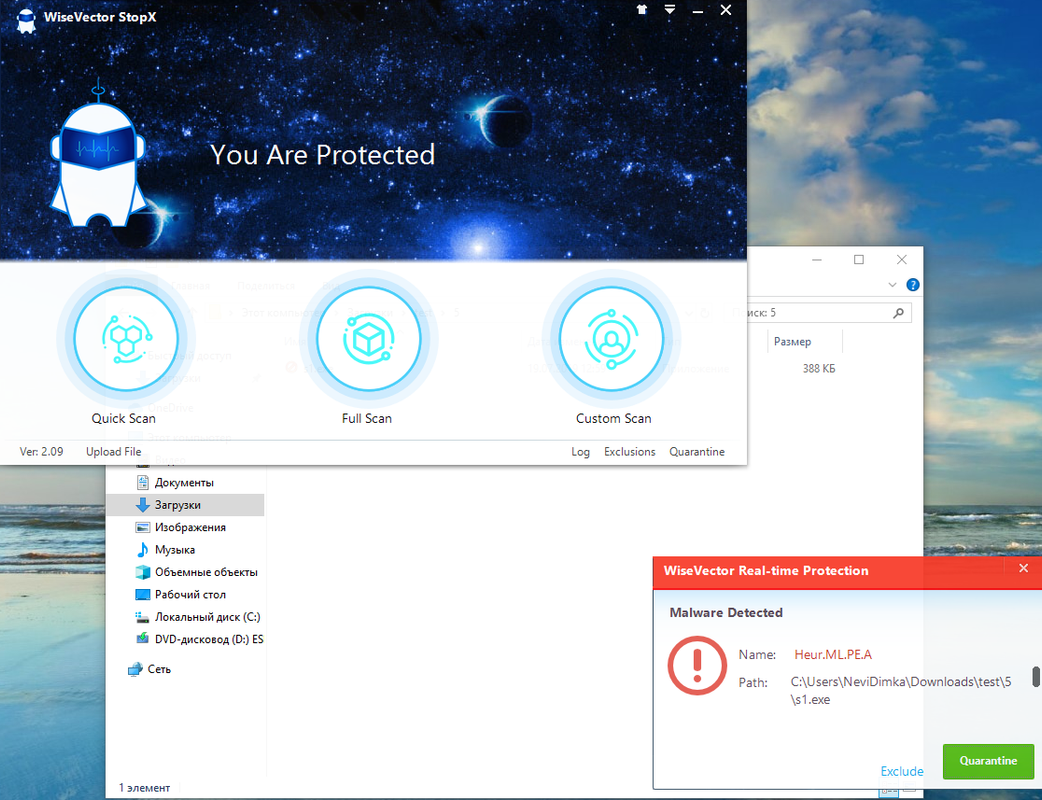Click the 388 КБ file size cell

(x=819, y=369)
